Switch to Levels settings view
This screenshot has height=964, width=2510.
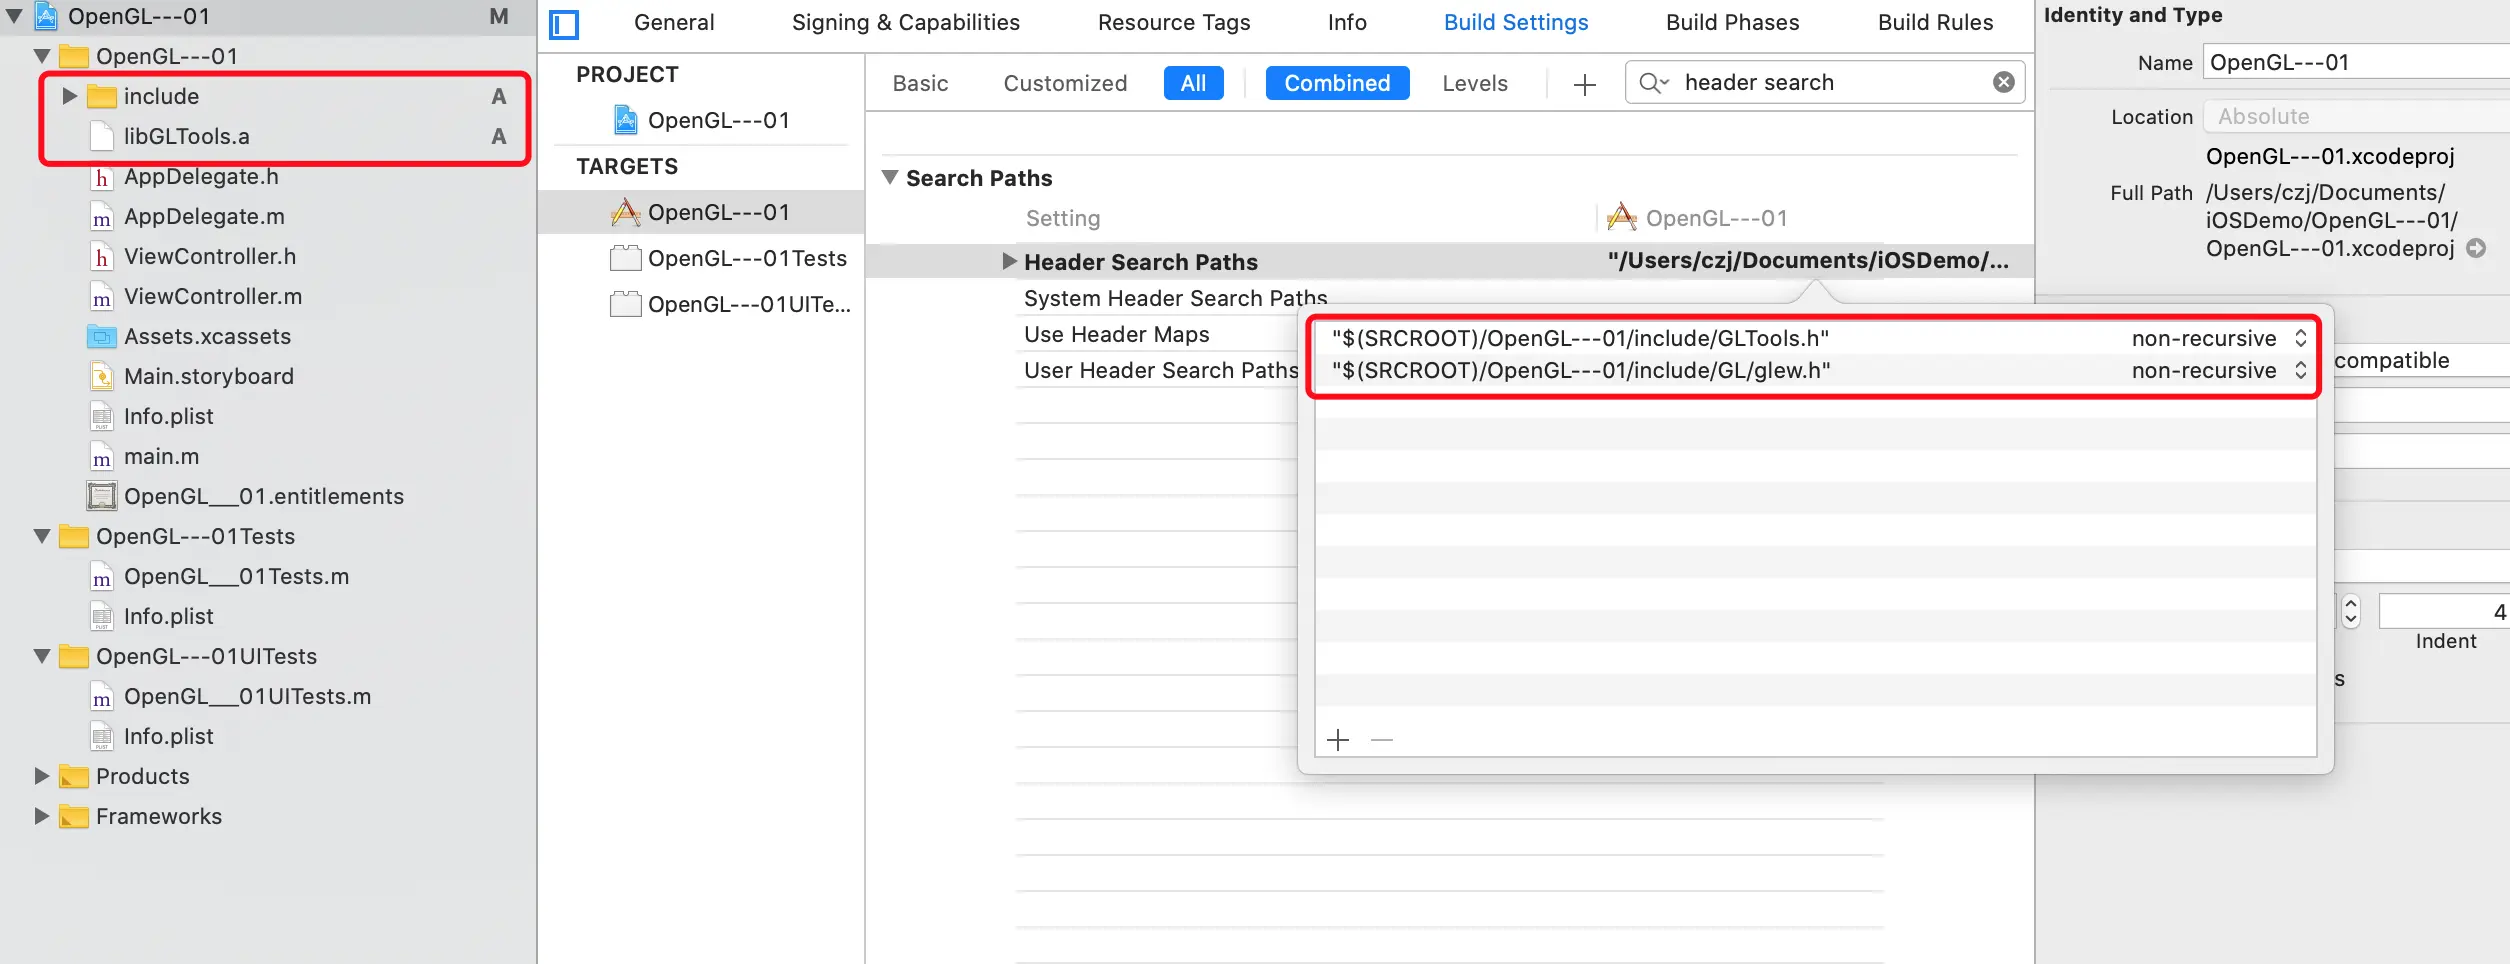coord(1474,83)
